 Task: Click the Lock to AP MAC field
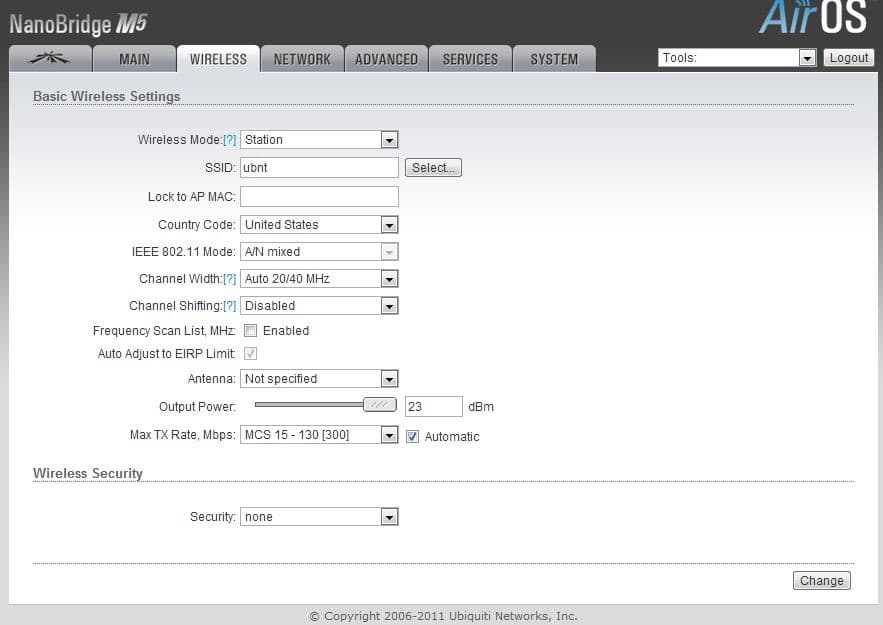point(319,197)
